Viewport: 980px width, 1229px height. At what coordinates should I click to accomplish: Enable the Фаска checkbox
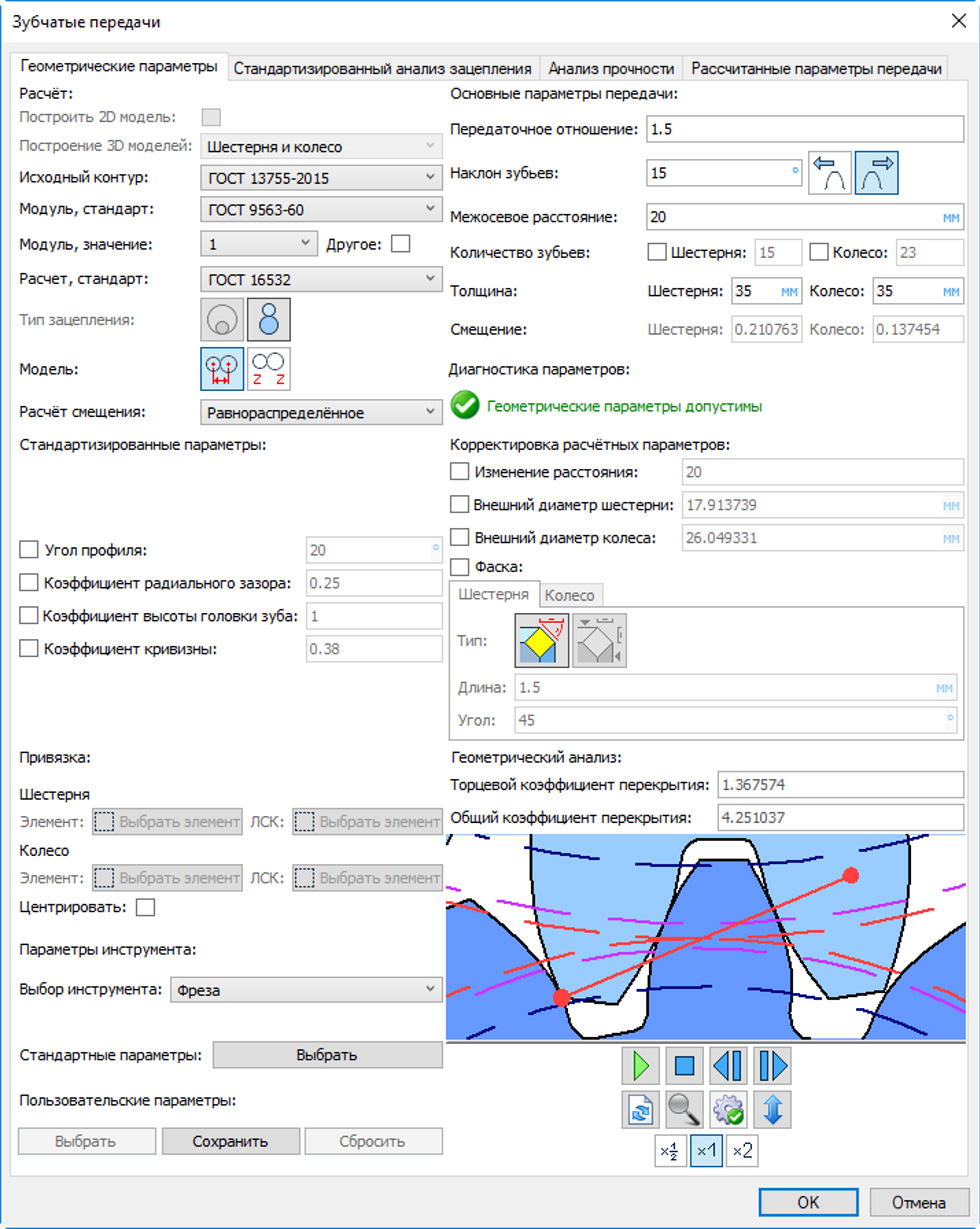pyautogui.click(x=461, y=566)
